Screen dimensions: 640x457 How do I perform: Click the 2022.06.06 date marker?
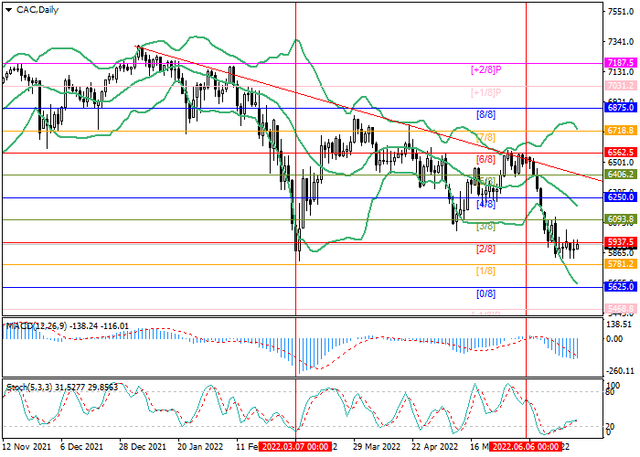(526, 449)
